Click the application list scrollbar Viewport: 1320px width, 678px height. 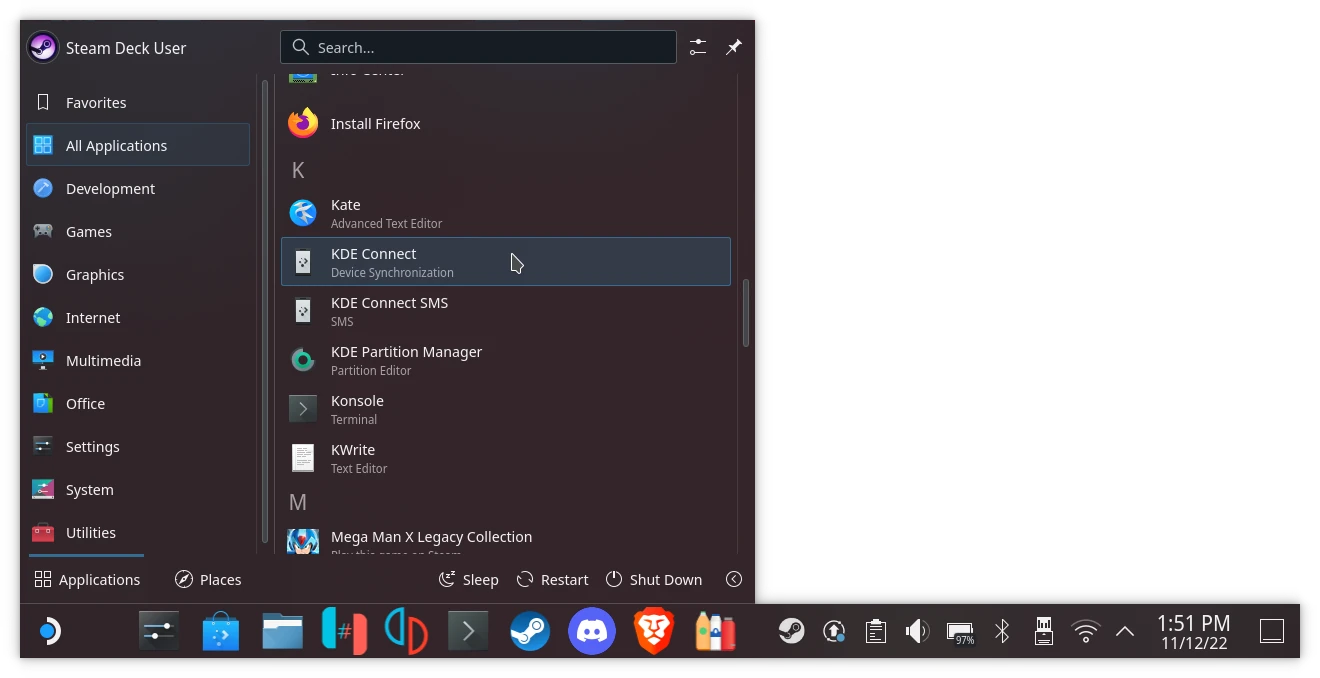[746, 313]
